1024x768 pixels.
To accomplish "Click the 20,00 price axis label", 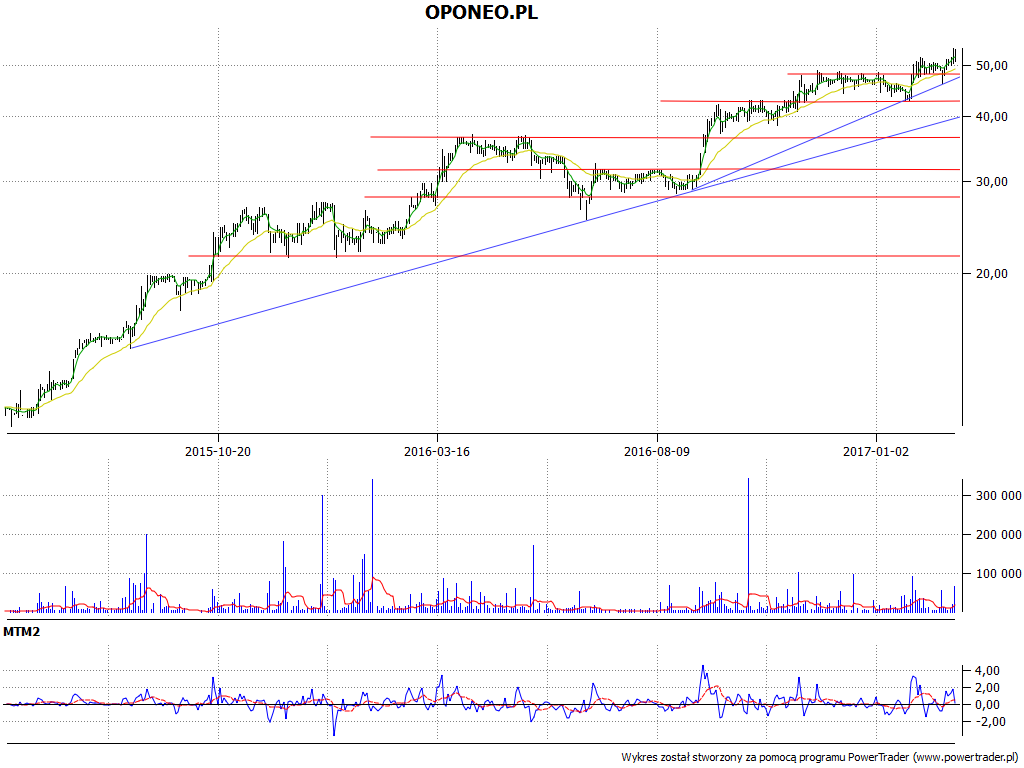I will click(991, 274).
